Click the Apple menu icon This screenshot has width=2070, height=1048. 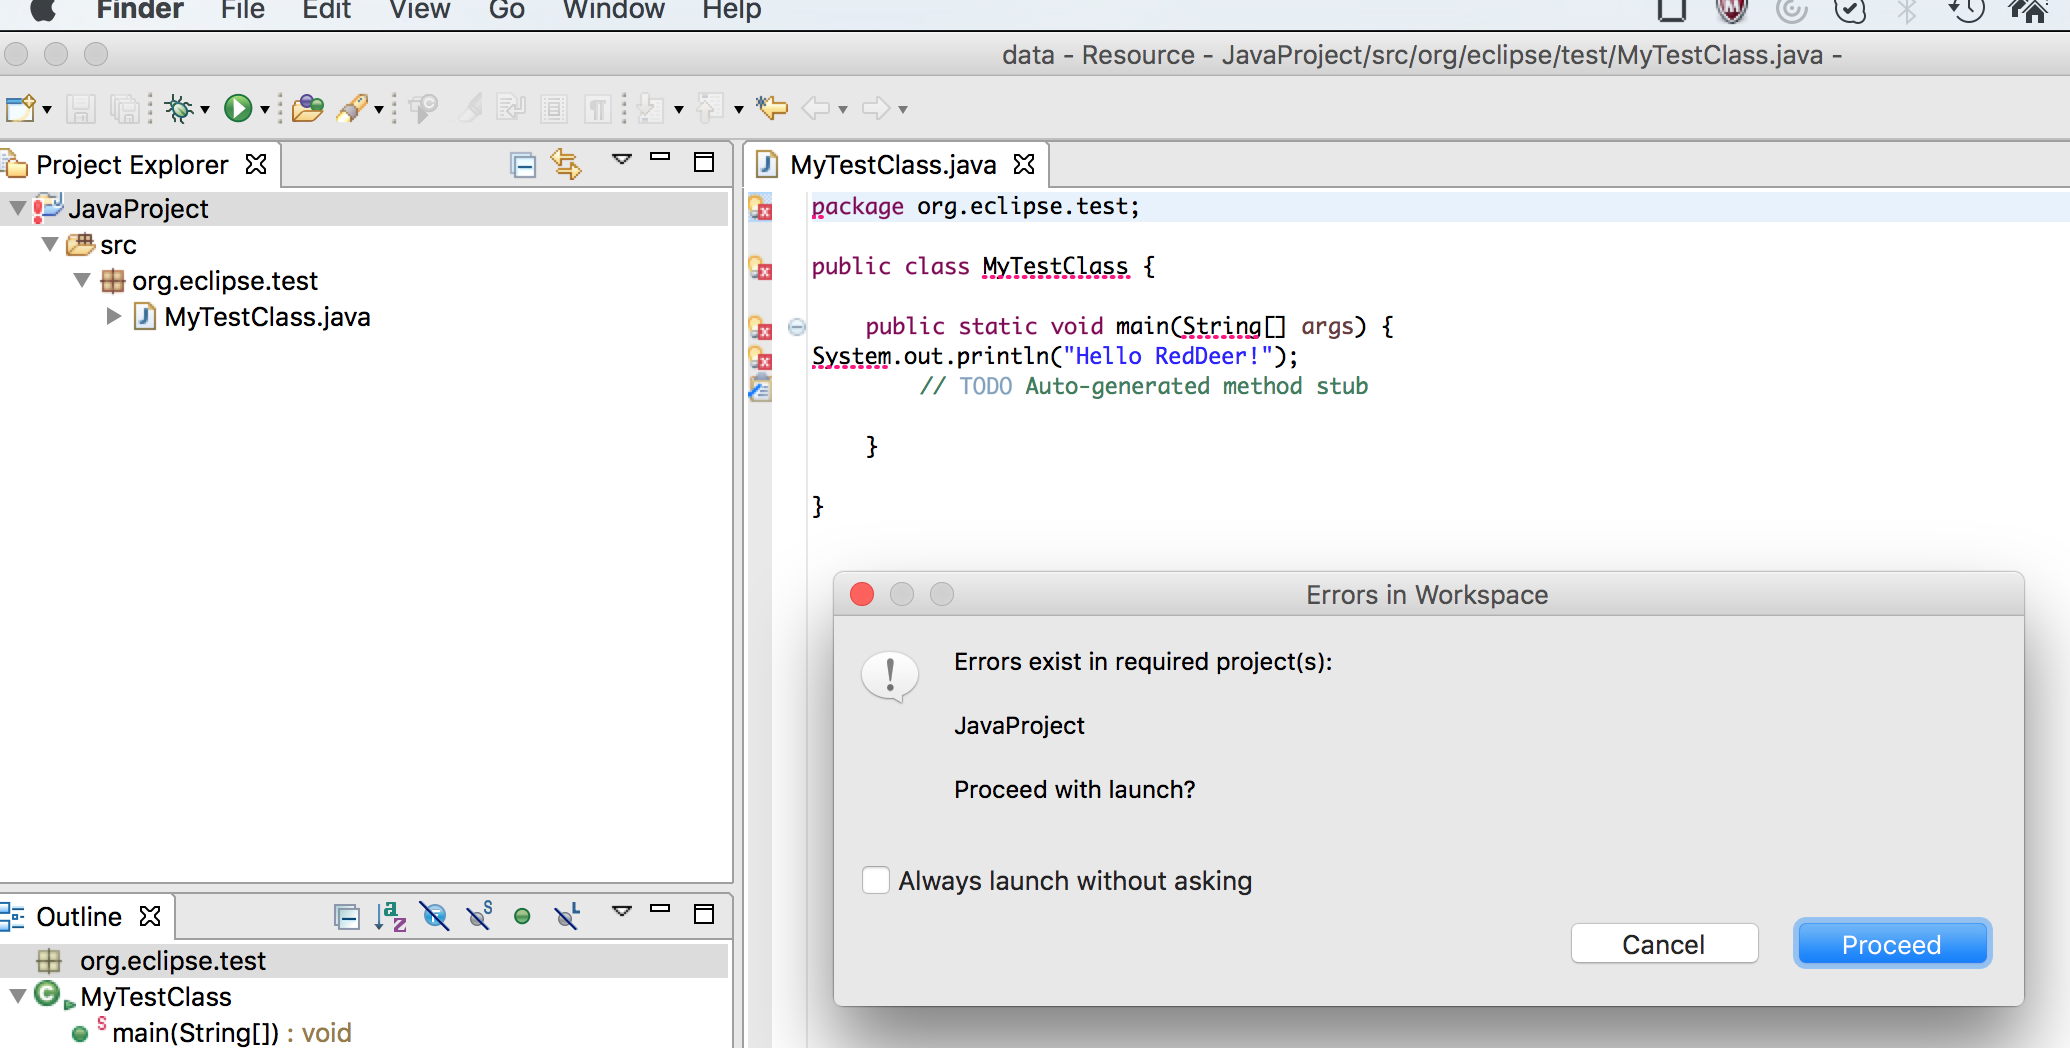pyautogui.click(x=42, y=10)
